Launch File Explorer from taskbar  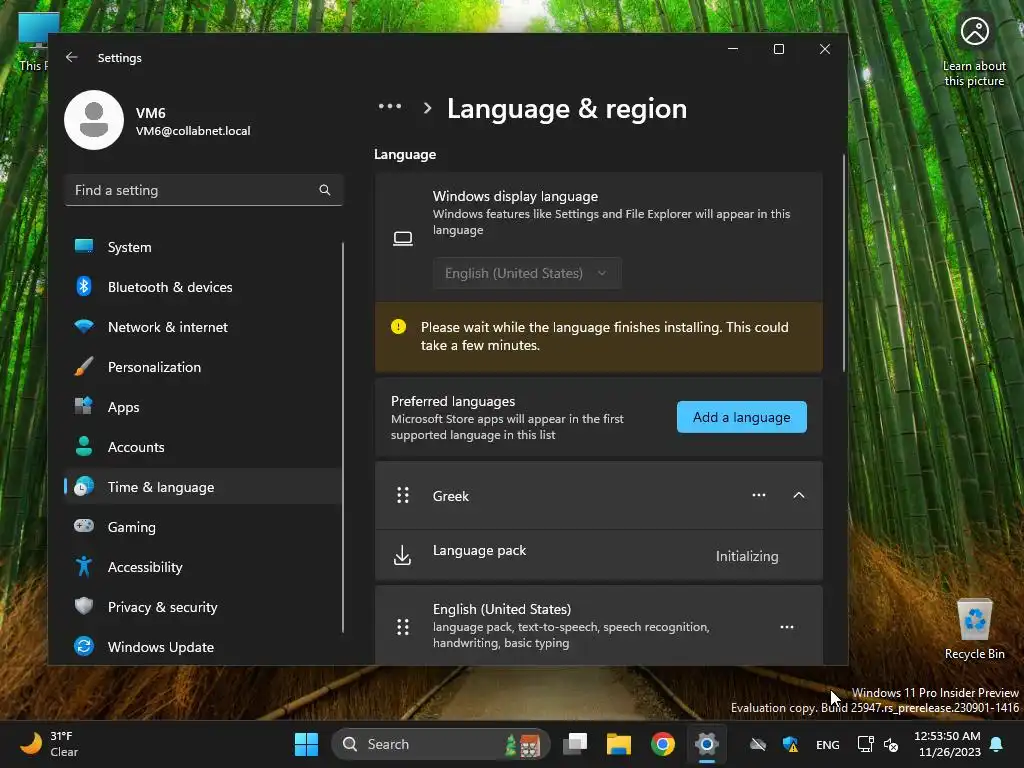pos(618,744)
